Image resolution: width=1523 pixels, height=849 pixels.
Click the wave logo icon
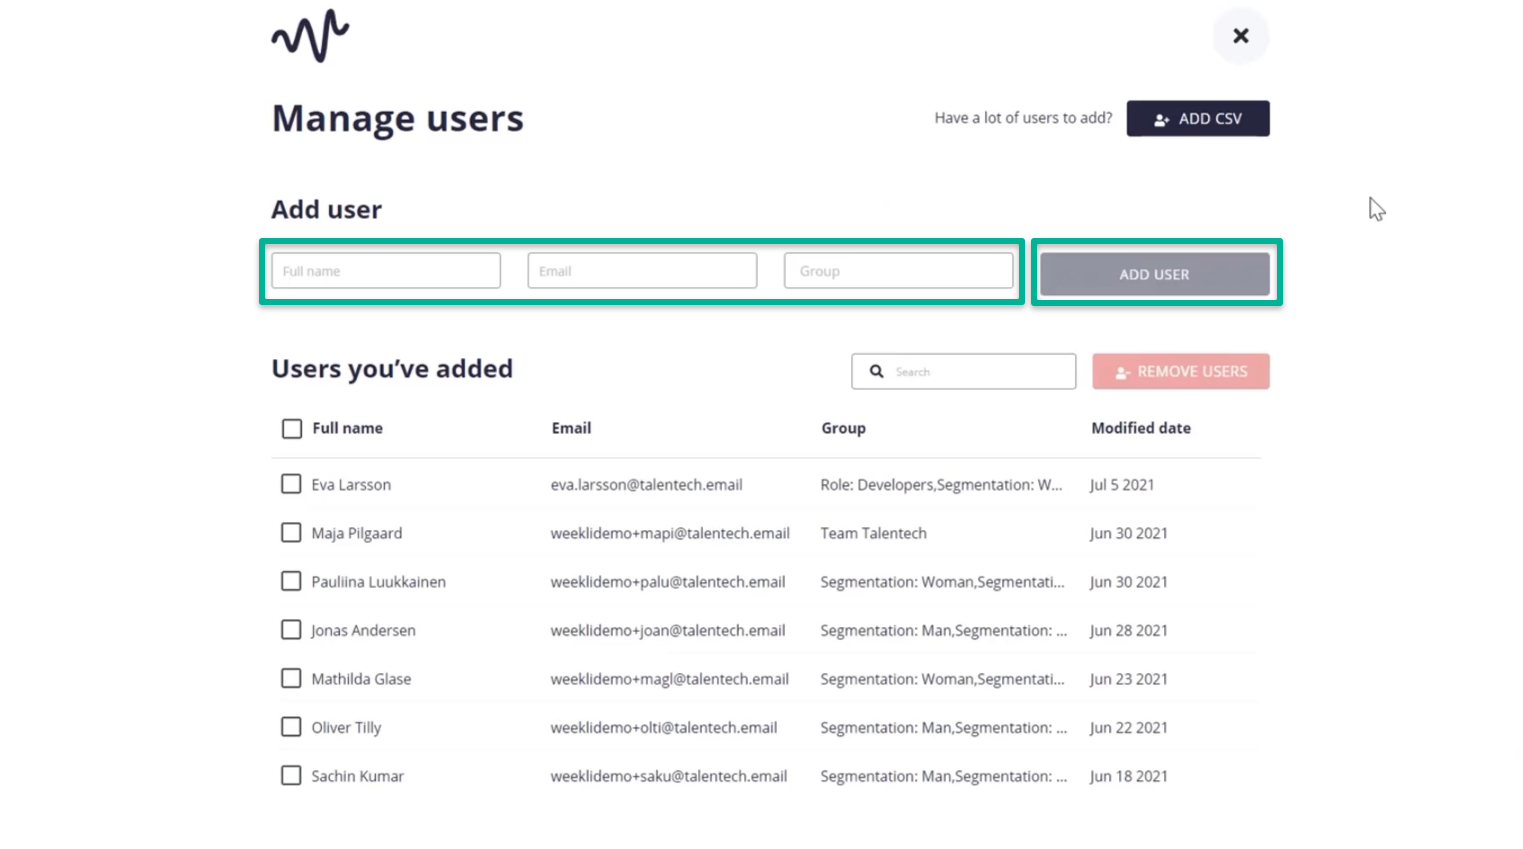310,37
